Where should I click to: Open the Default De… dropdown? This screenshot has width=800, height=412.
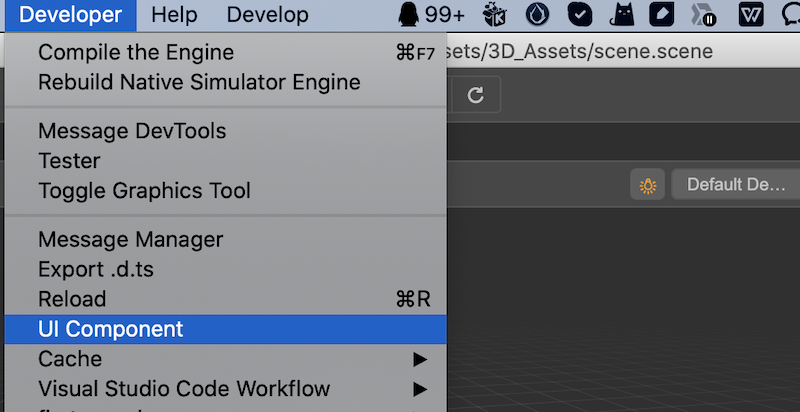click(x=736, y=185)
